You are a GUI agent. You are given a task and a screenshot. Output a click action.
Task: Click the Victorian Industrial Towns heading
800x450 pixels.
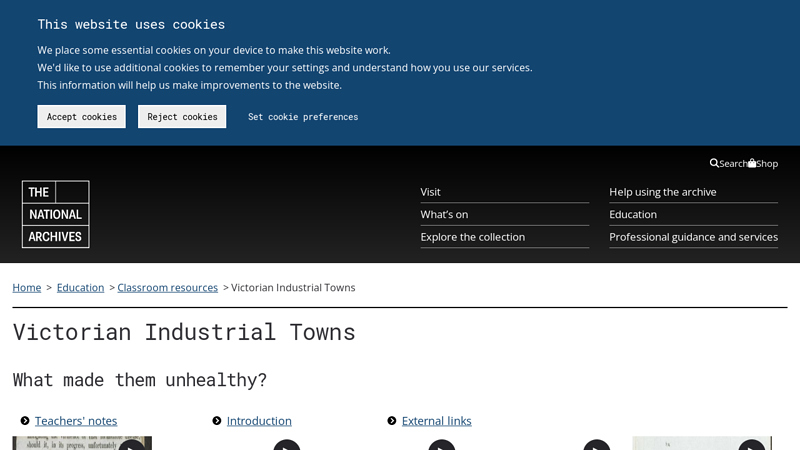pyautogui.click(x=184, y=332)
